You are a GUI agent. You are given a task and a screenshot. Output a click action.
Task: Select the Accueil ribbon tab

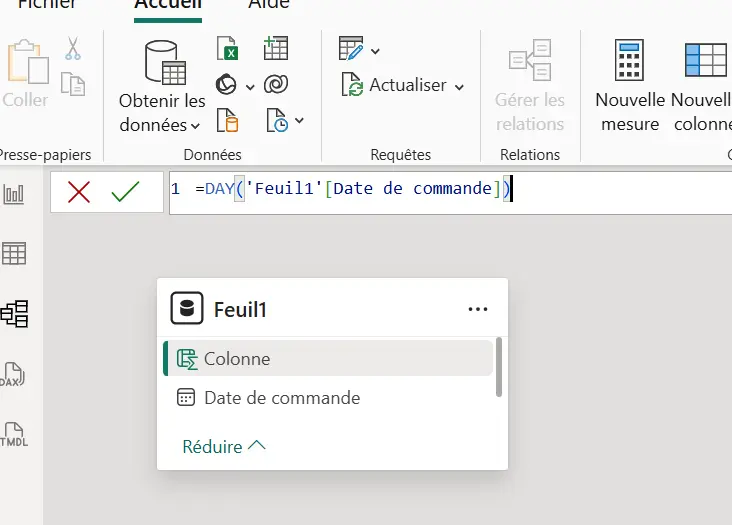[168, 5]
